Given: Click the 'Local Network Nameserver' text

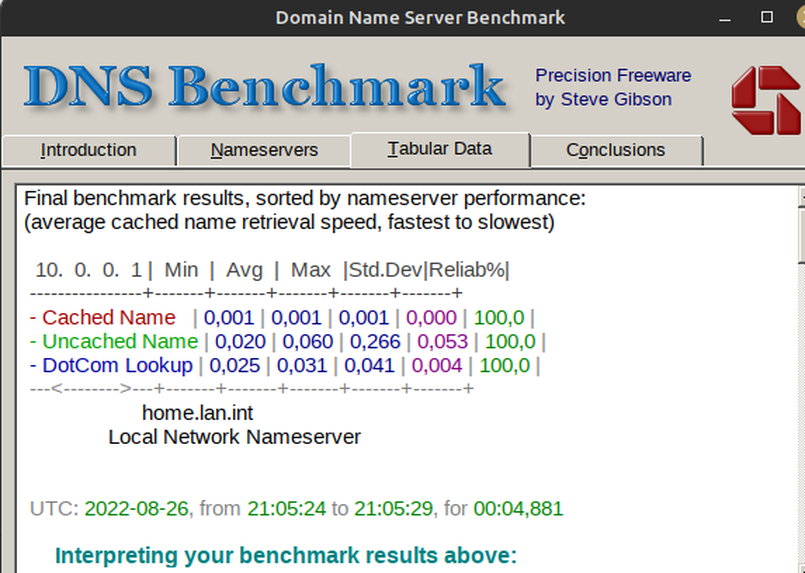Looking at the screenshot, I should 235,437.
